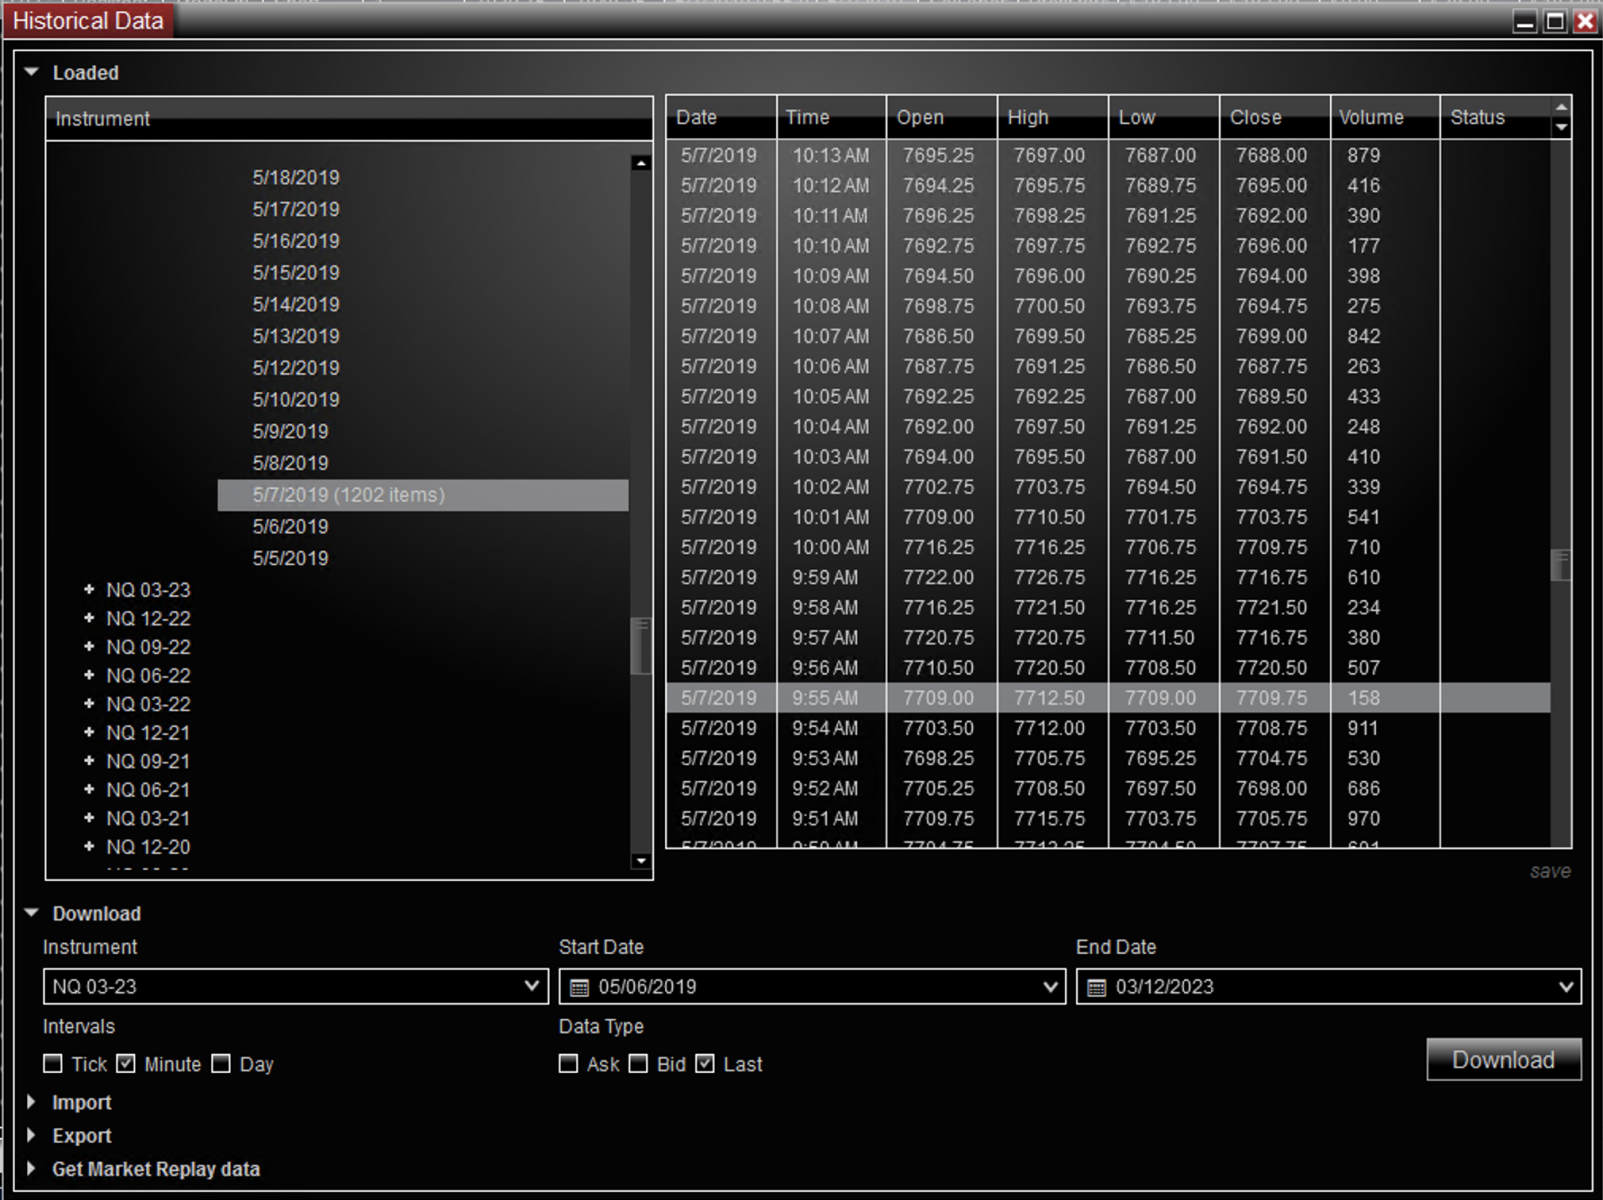Expand the NQ 12-22 tree node
Image resolution: width=1603 pixels, height=1200 pixels.
click(x=89, y=618)
